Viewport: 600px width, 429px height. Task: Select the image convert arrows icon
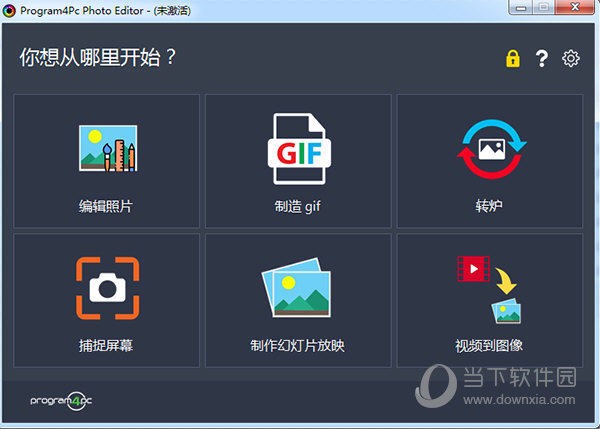click(492, 149)
